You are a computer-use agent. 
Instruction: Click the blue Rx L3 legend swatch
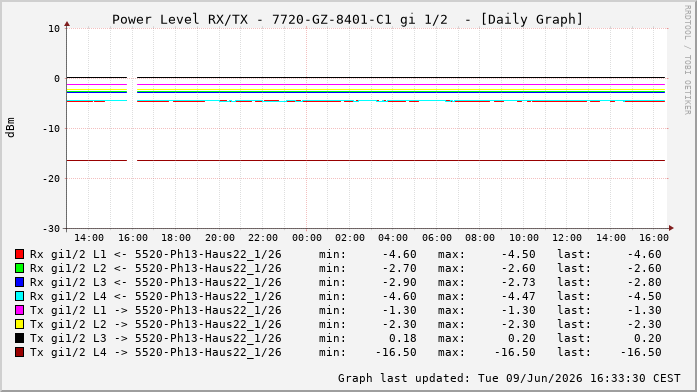point(20,282)
